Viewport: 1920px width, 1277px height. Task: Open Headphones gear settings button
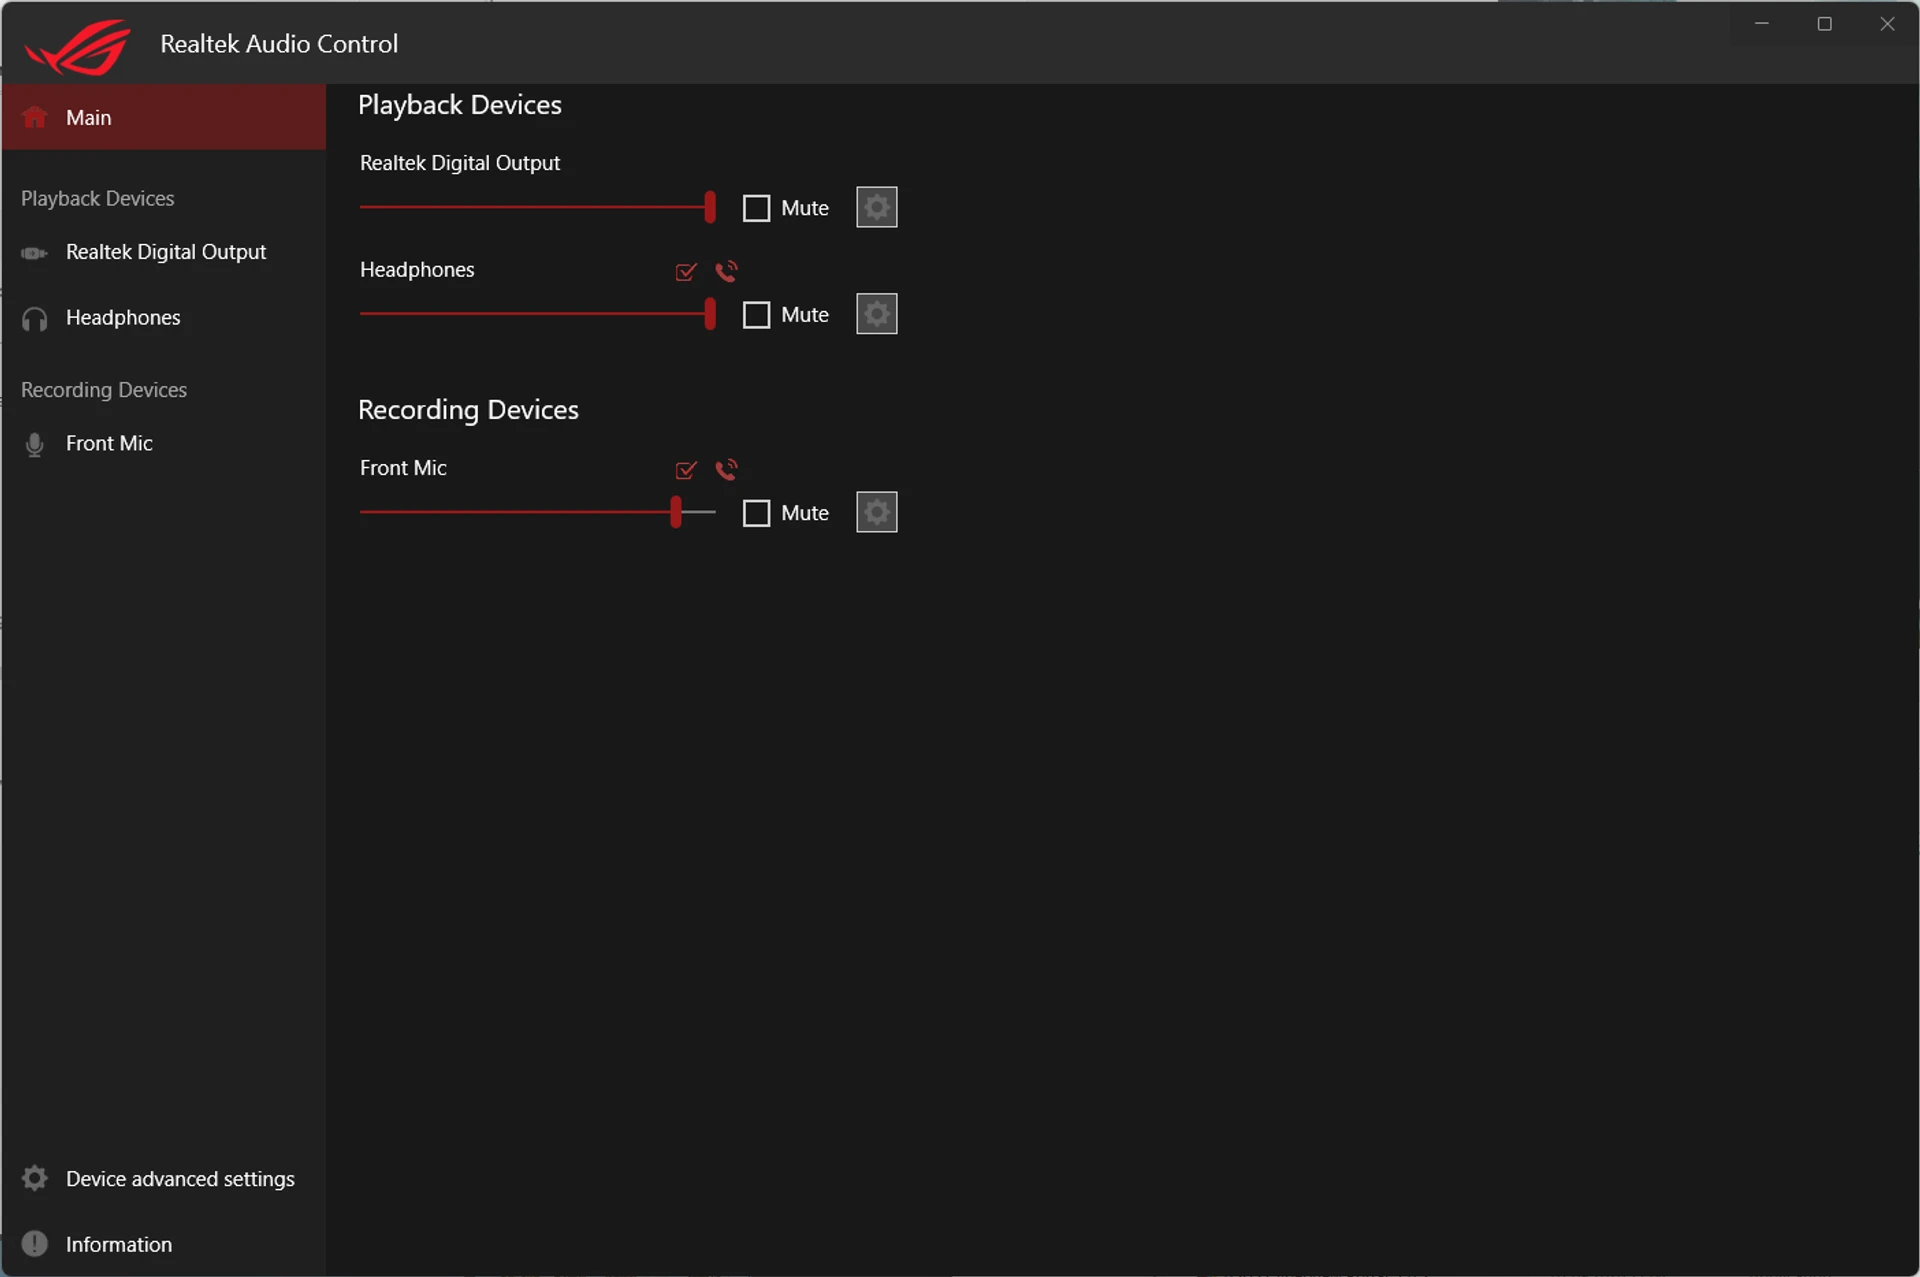coord(876,314)
